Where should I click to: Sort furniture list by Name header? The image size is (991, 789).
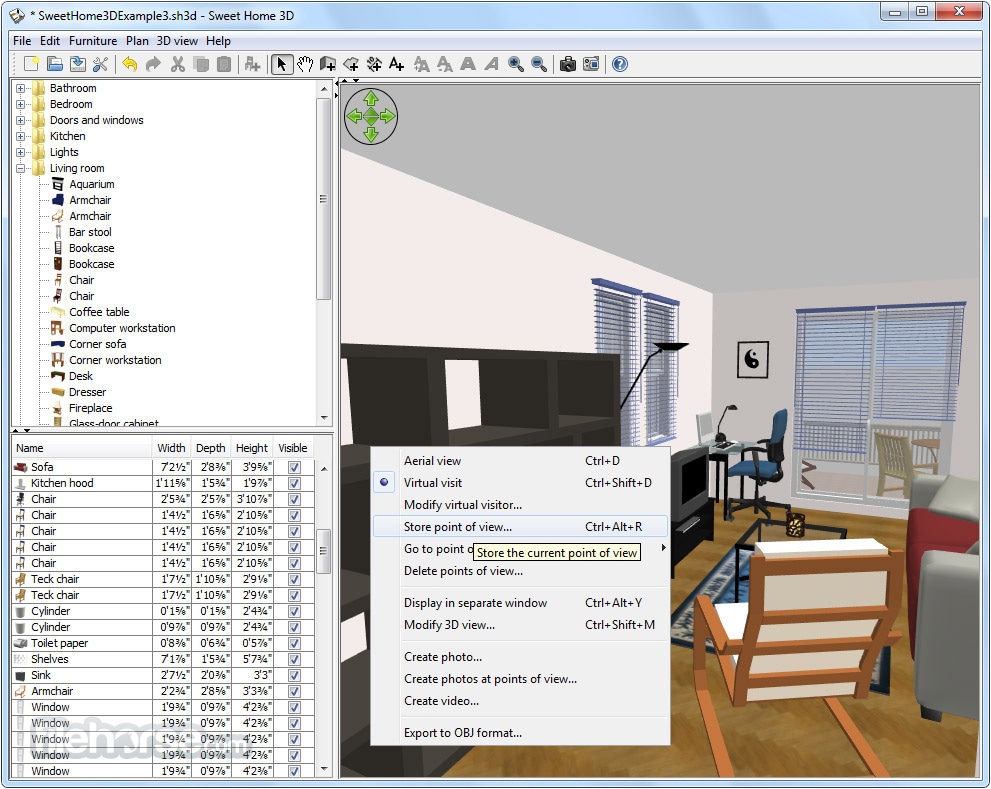point(82,448)
